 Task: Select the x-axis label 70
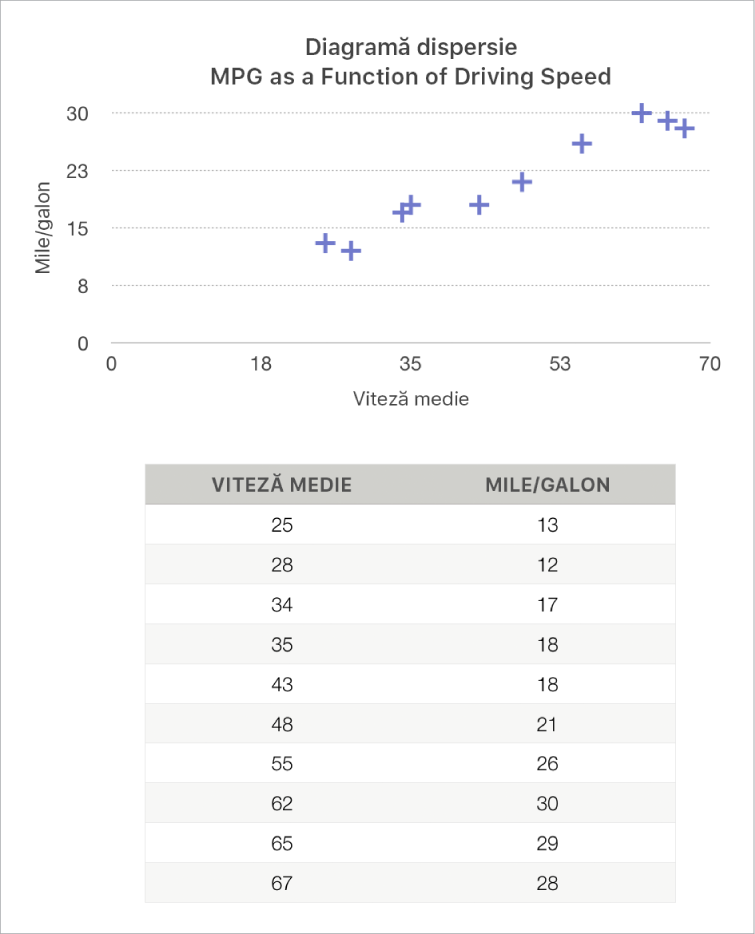pyautogui.click(x=709, y=364)
